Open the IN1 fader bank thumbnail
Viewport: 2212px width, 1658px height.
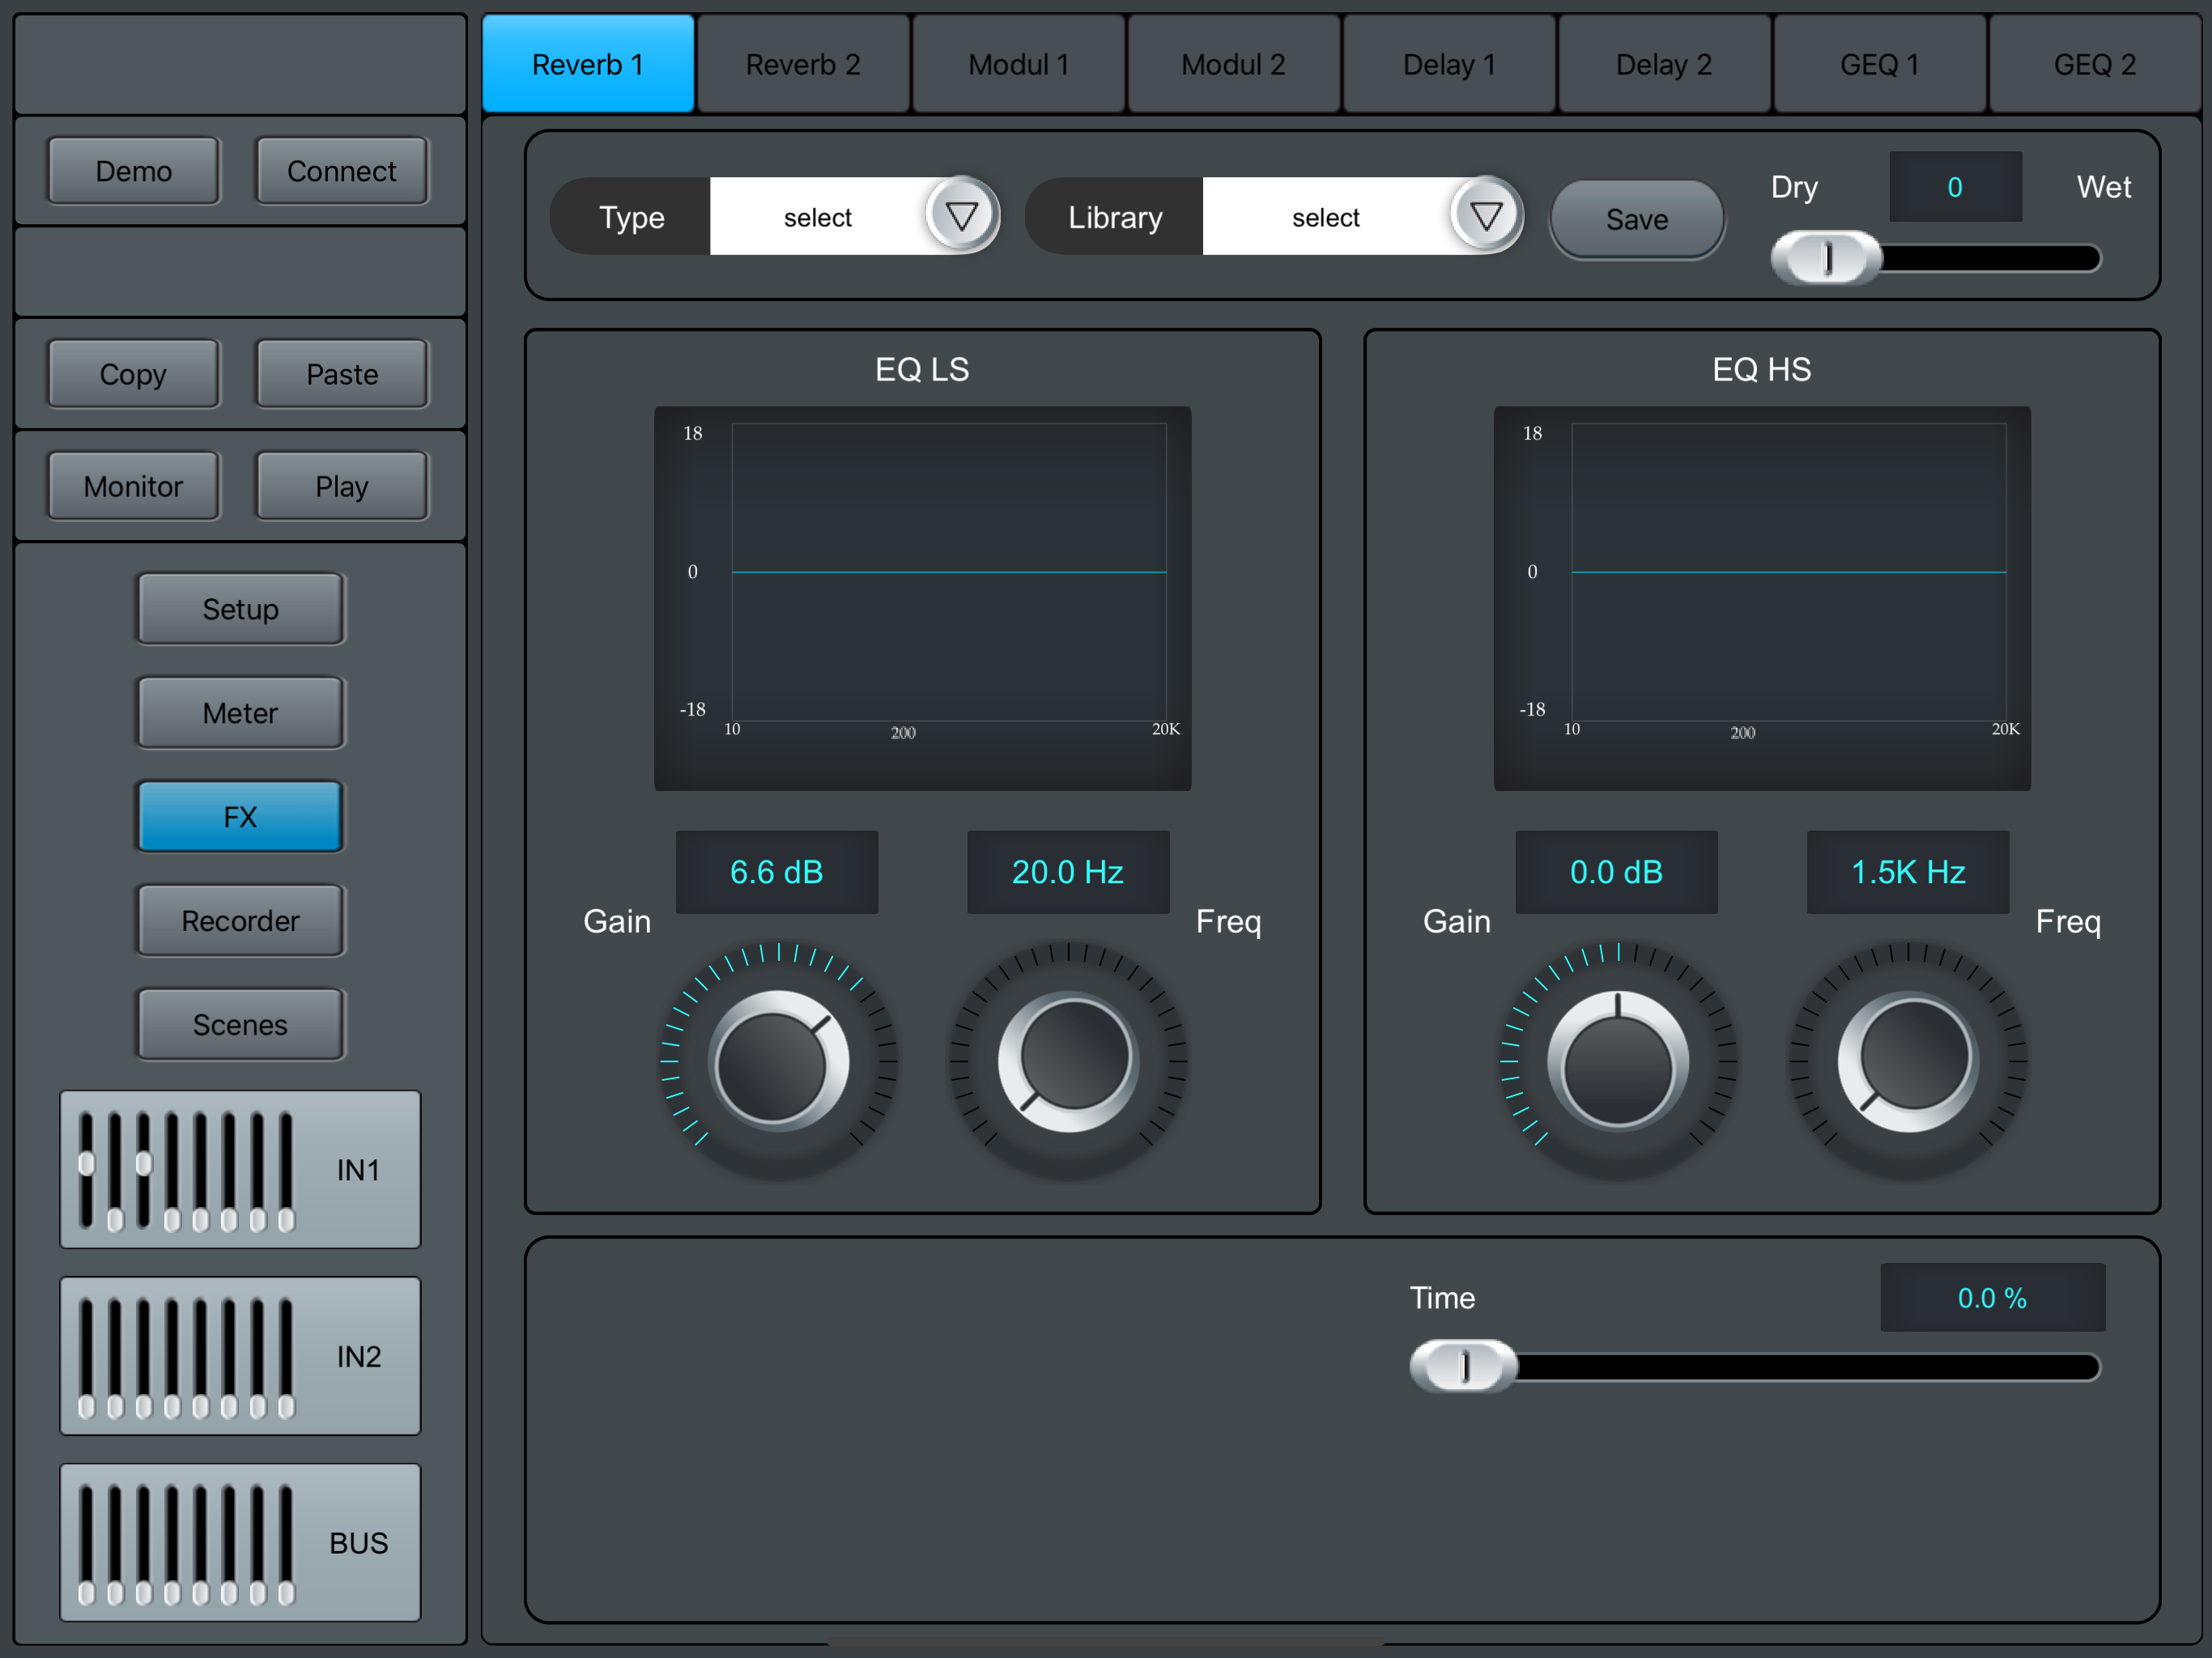[240, 1169]
